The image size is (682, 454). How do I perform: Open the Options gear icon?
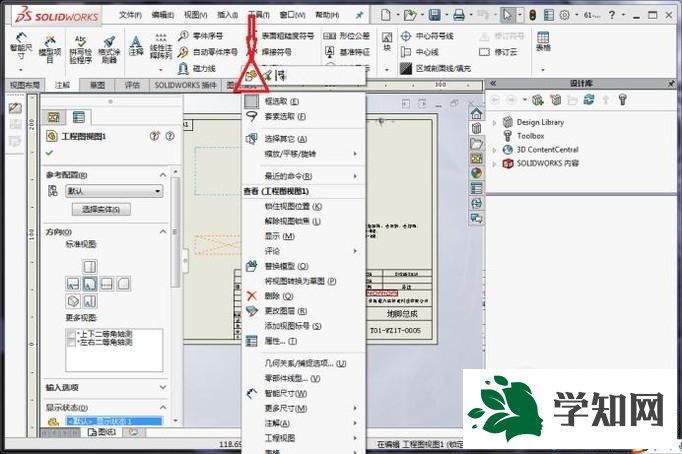pos(564,15)
